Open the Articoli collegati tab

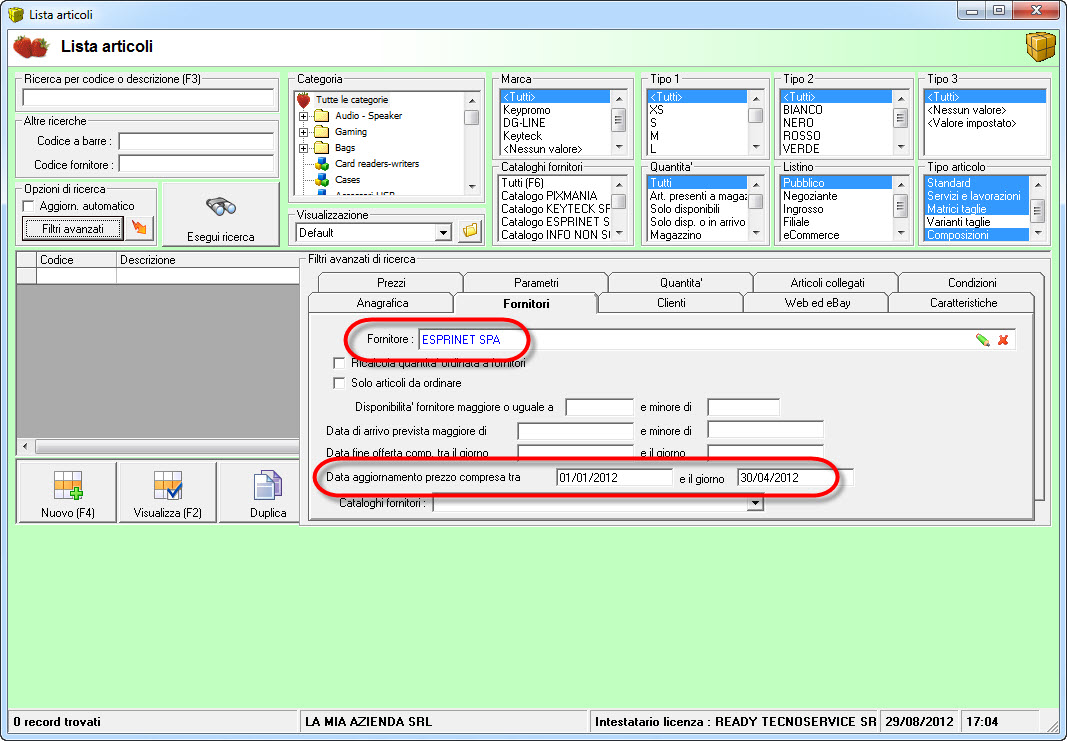[827, 282]
